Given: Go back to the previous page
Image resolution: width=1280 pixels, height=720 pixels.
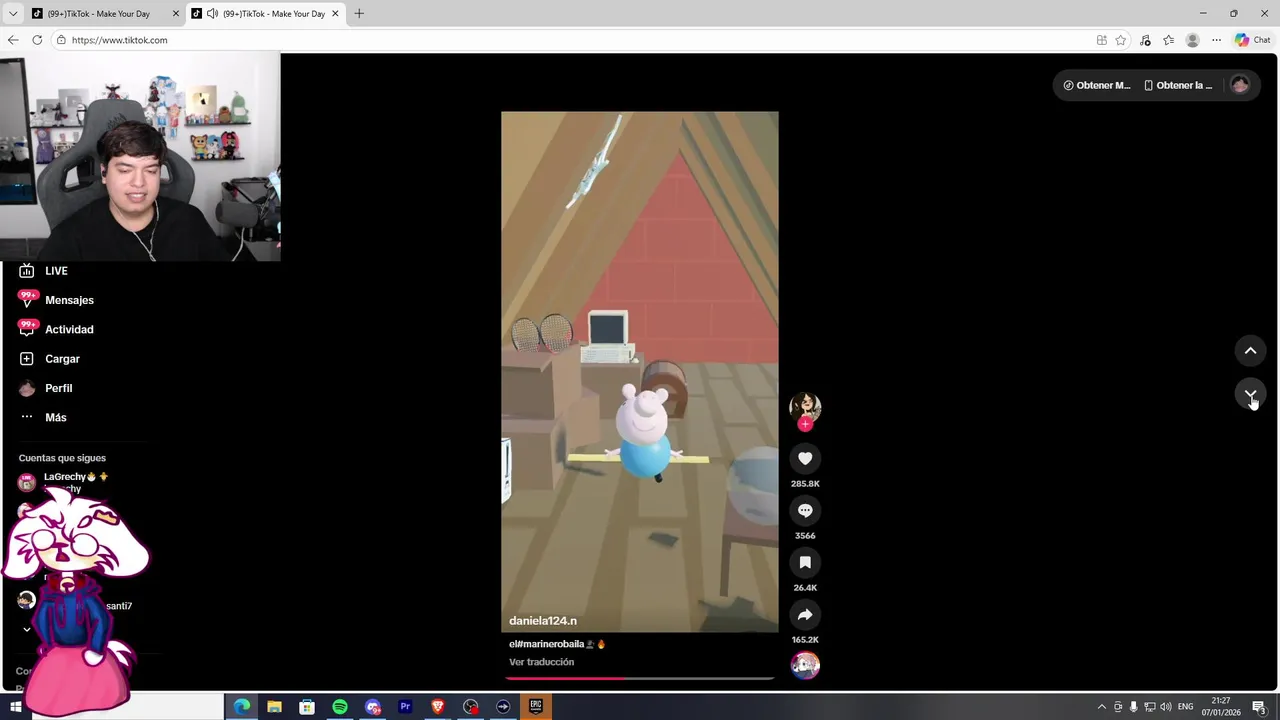Looking at the screenshot, I should (13, 40).
